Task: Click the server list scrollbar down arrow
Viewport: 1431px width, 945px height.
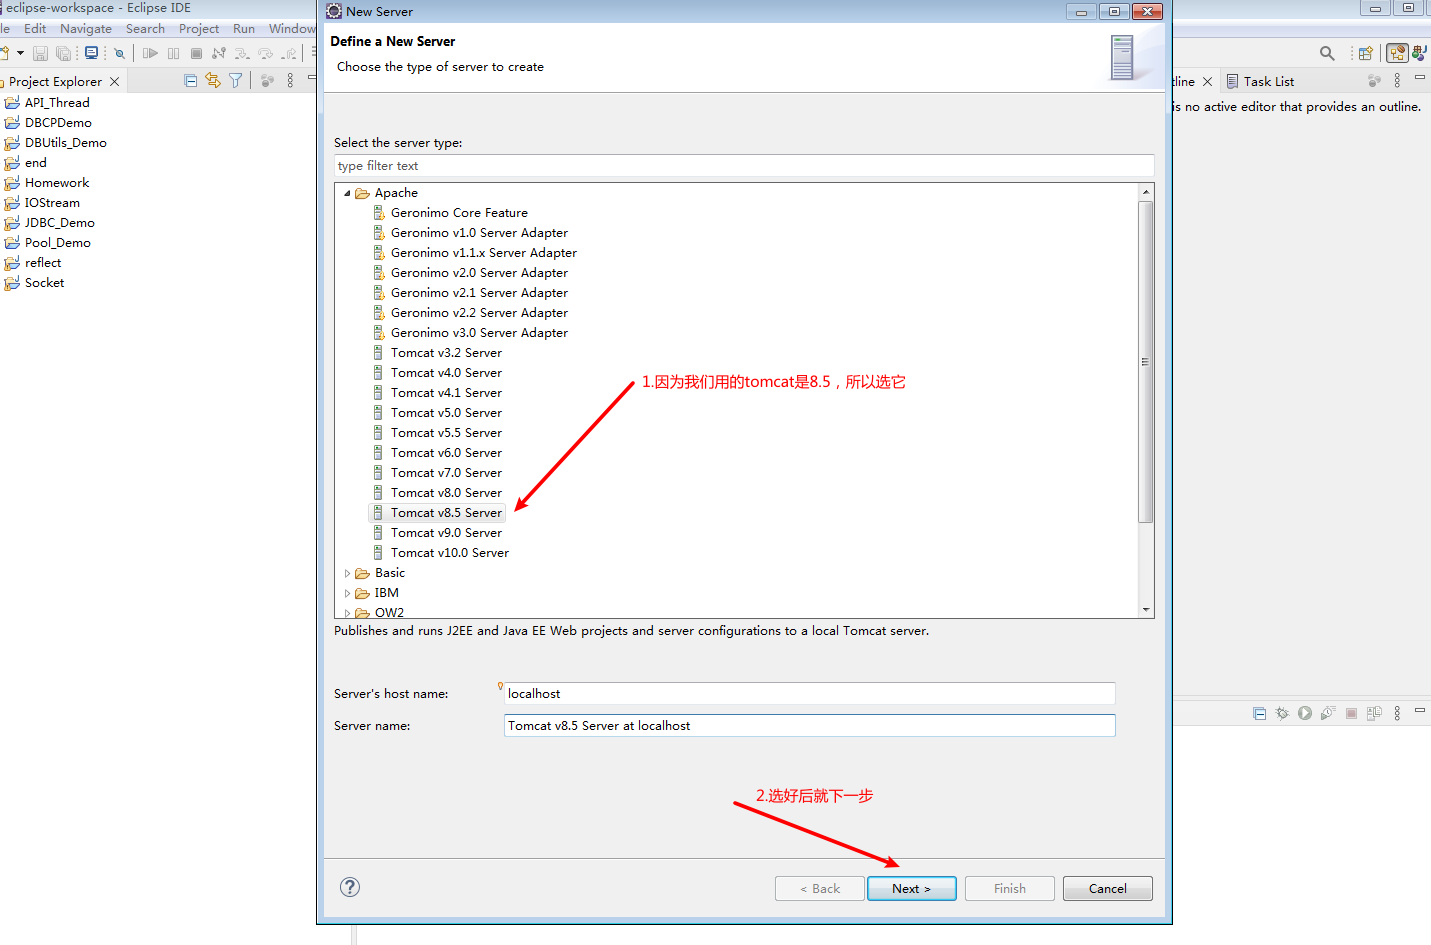Action: tap(1146, 609)
